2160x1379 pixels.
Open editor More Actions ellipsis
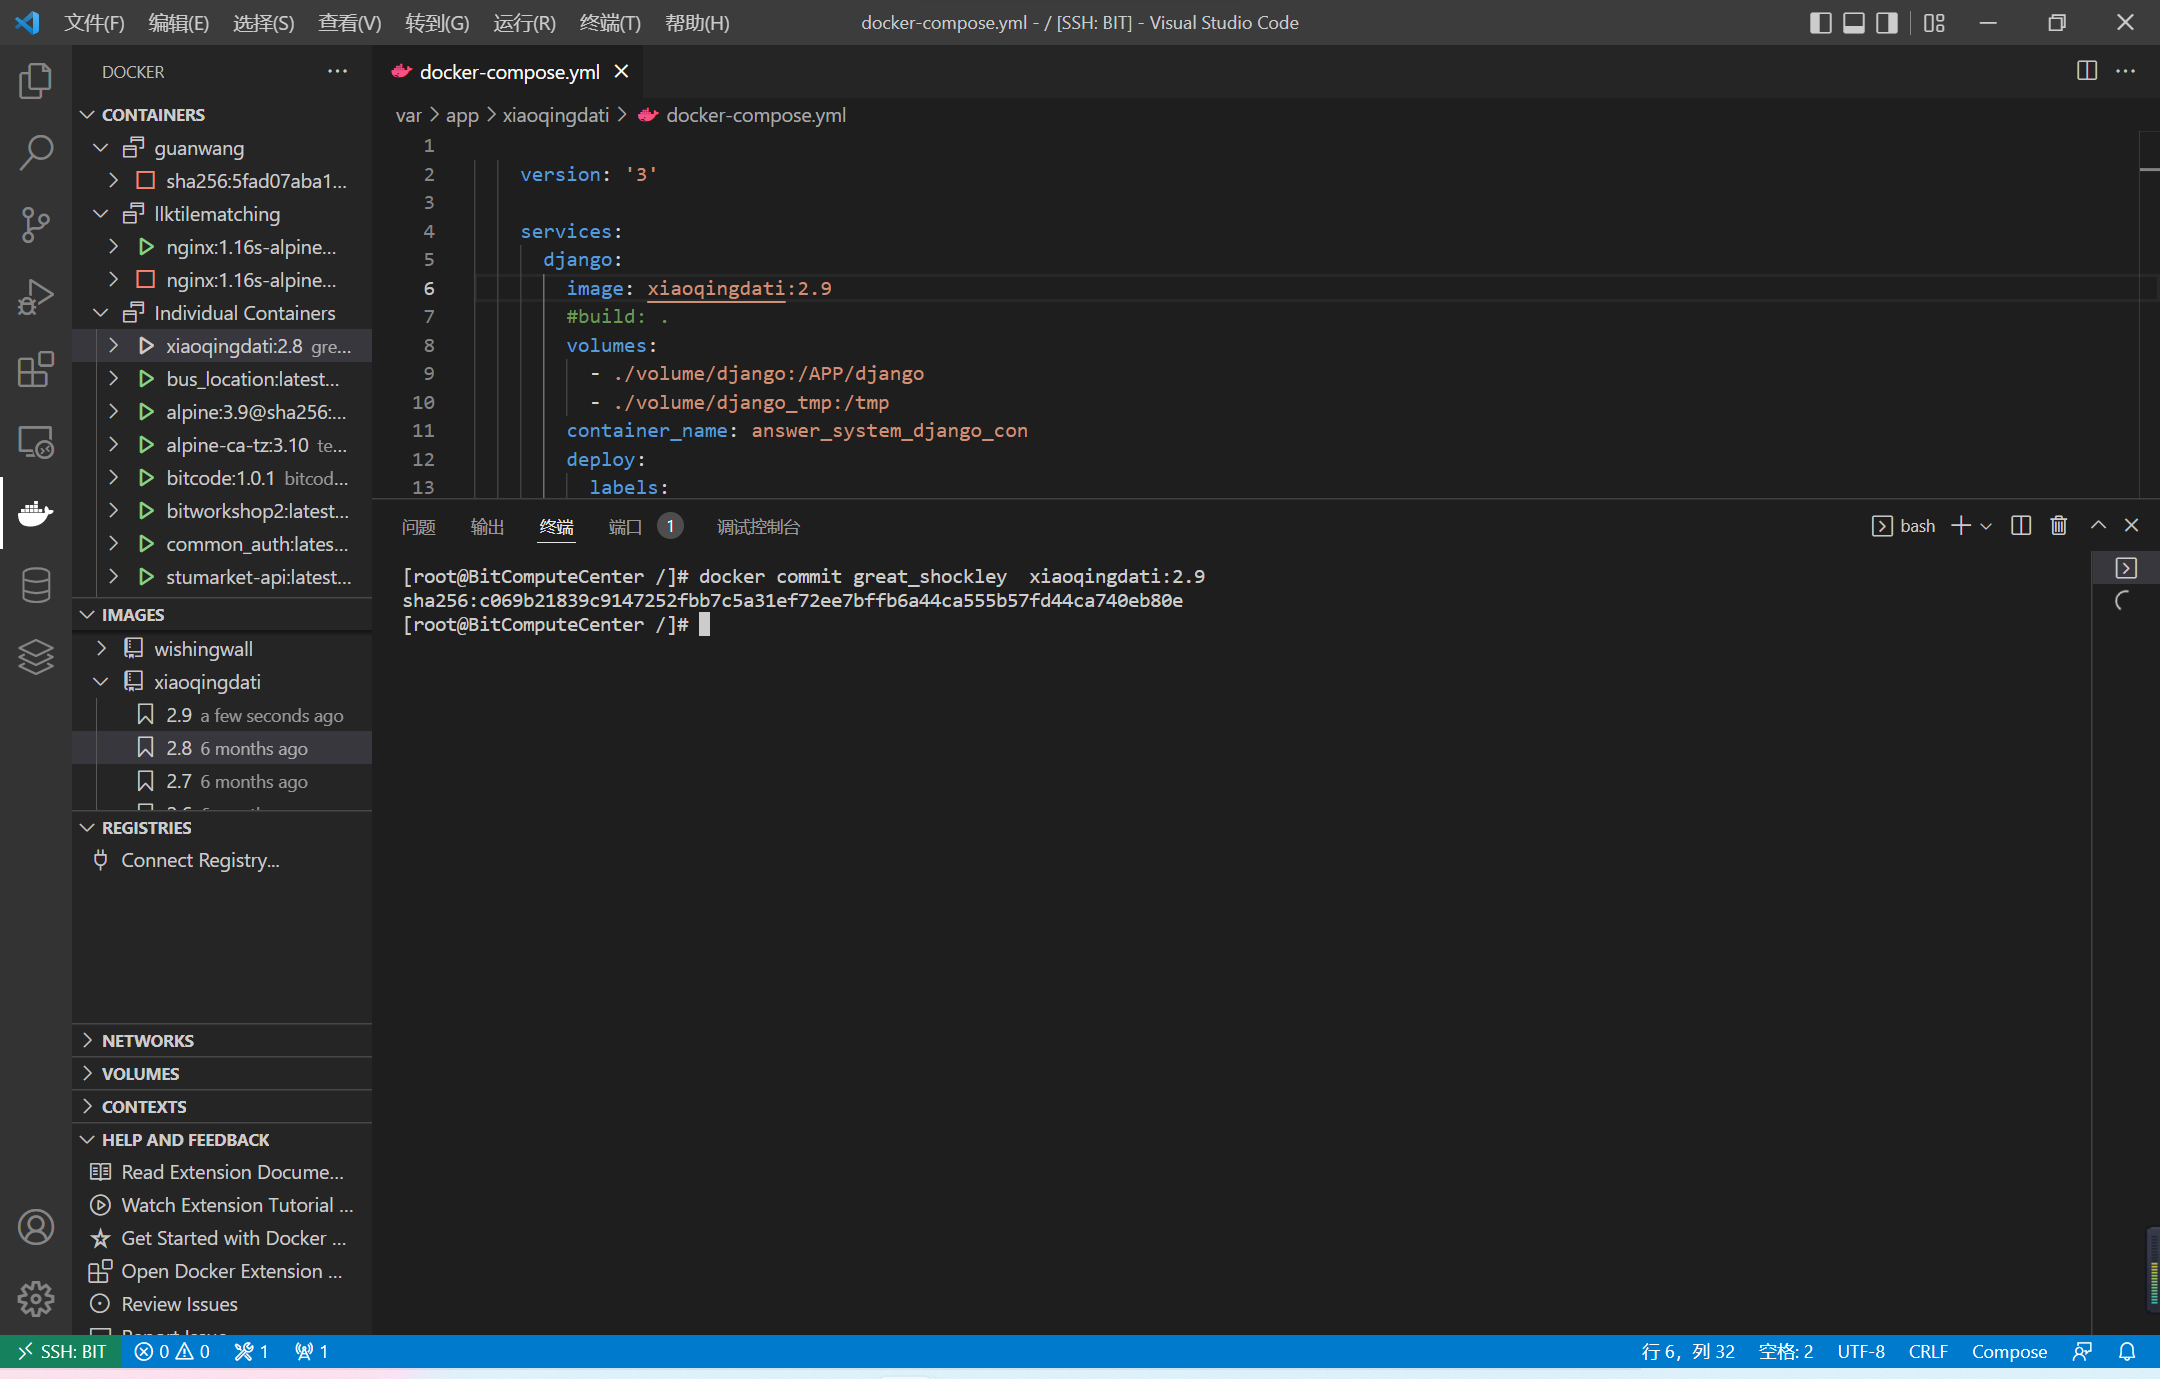[2126, 71]
